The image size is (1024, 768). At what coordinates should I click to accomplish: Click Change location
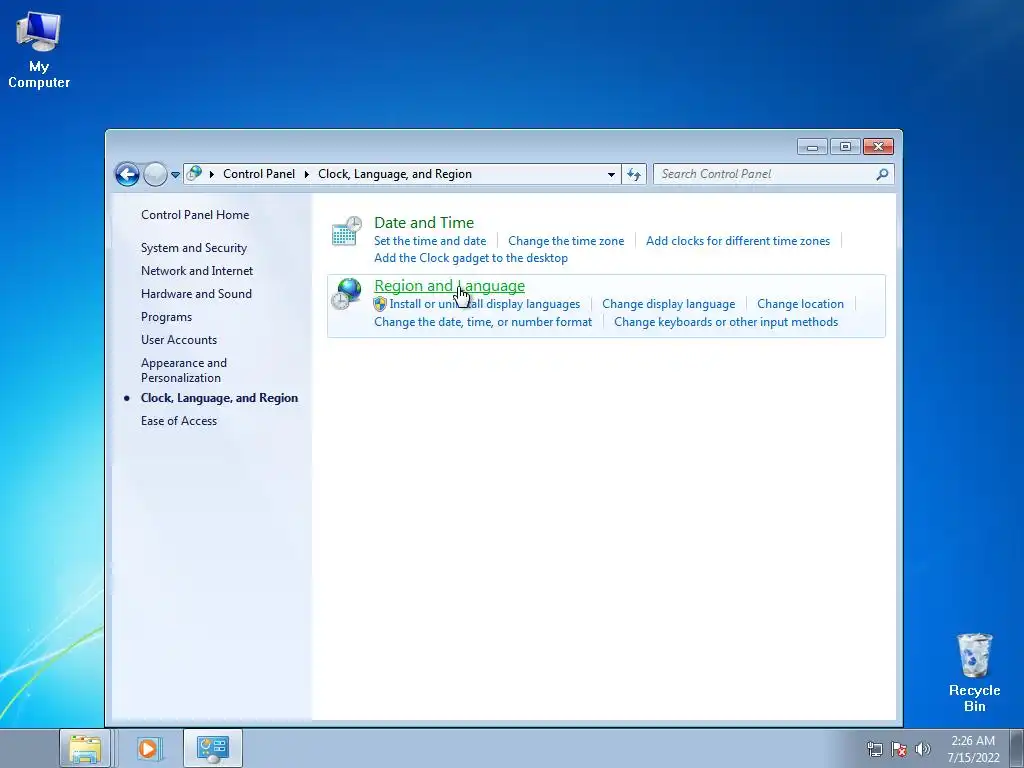800,304
